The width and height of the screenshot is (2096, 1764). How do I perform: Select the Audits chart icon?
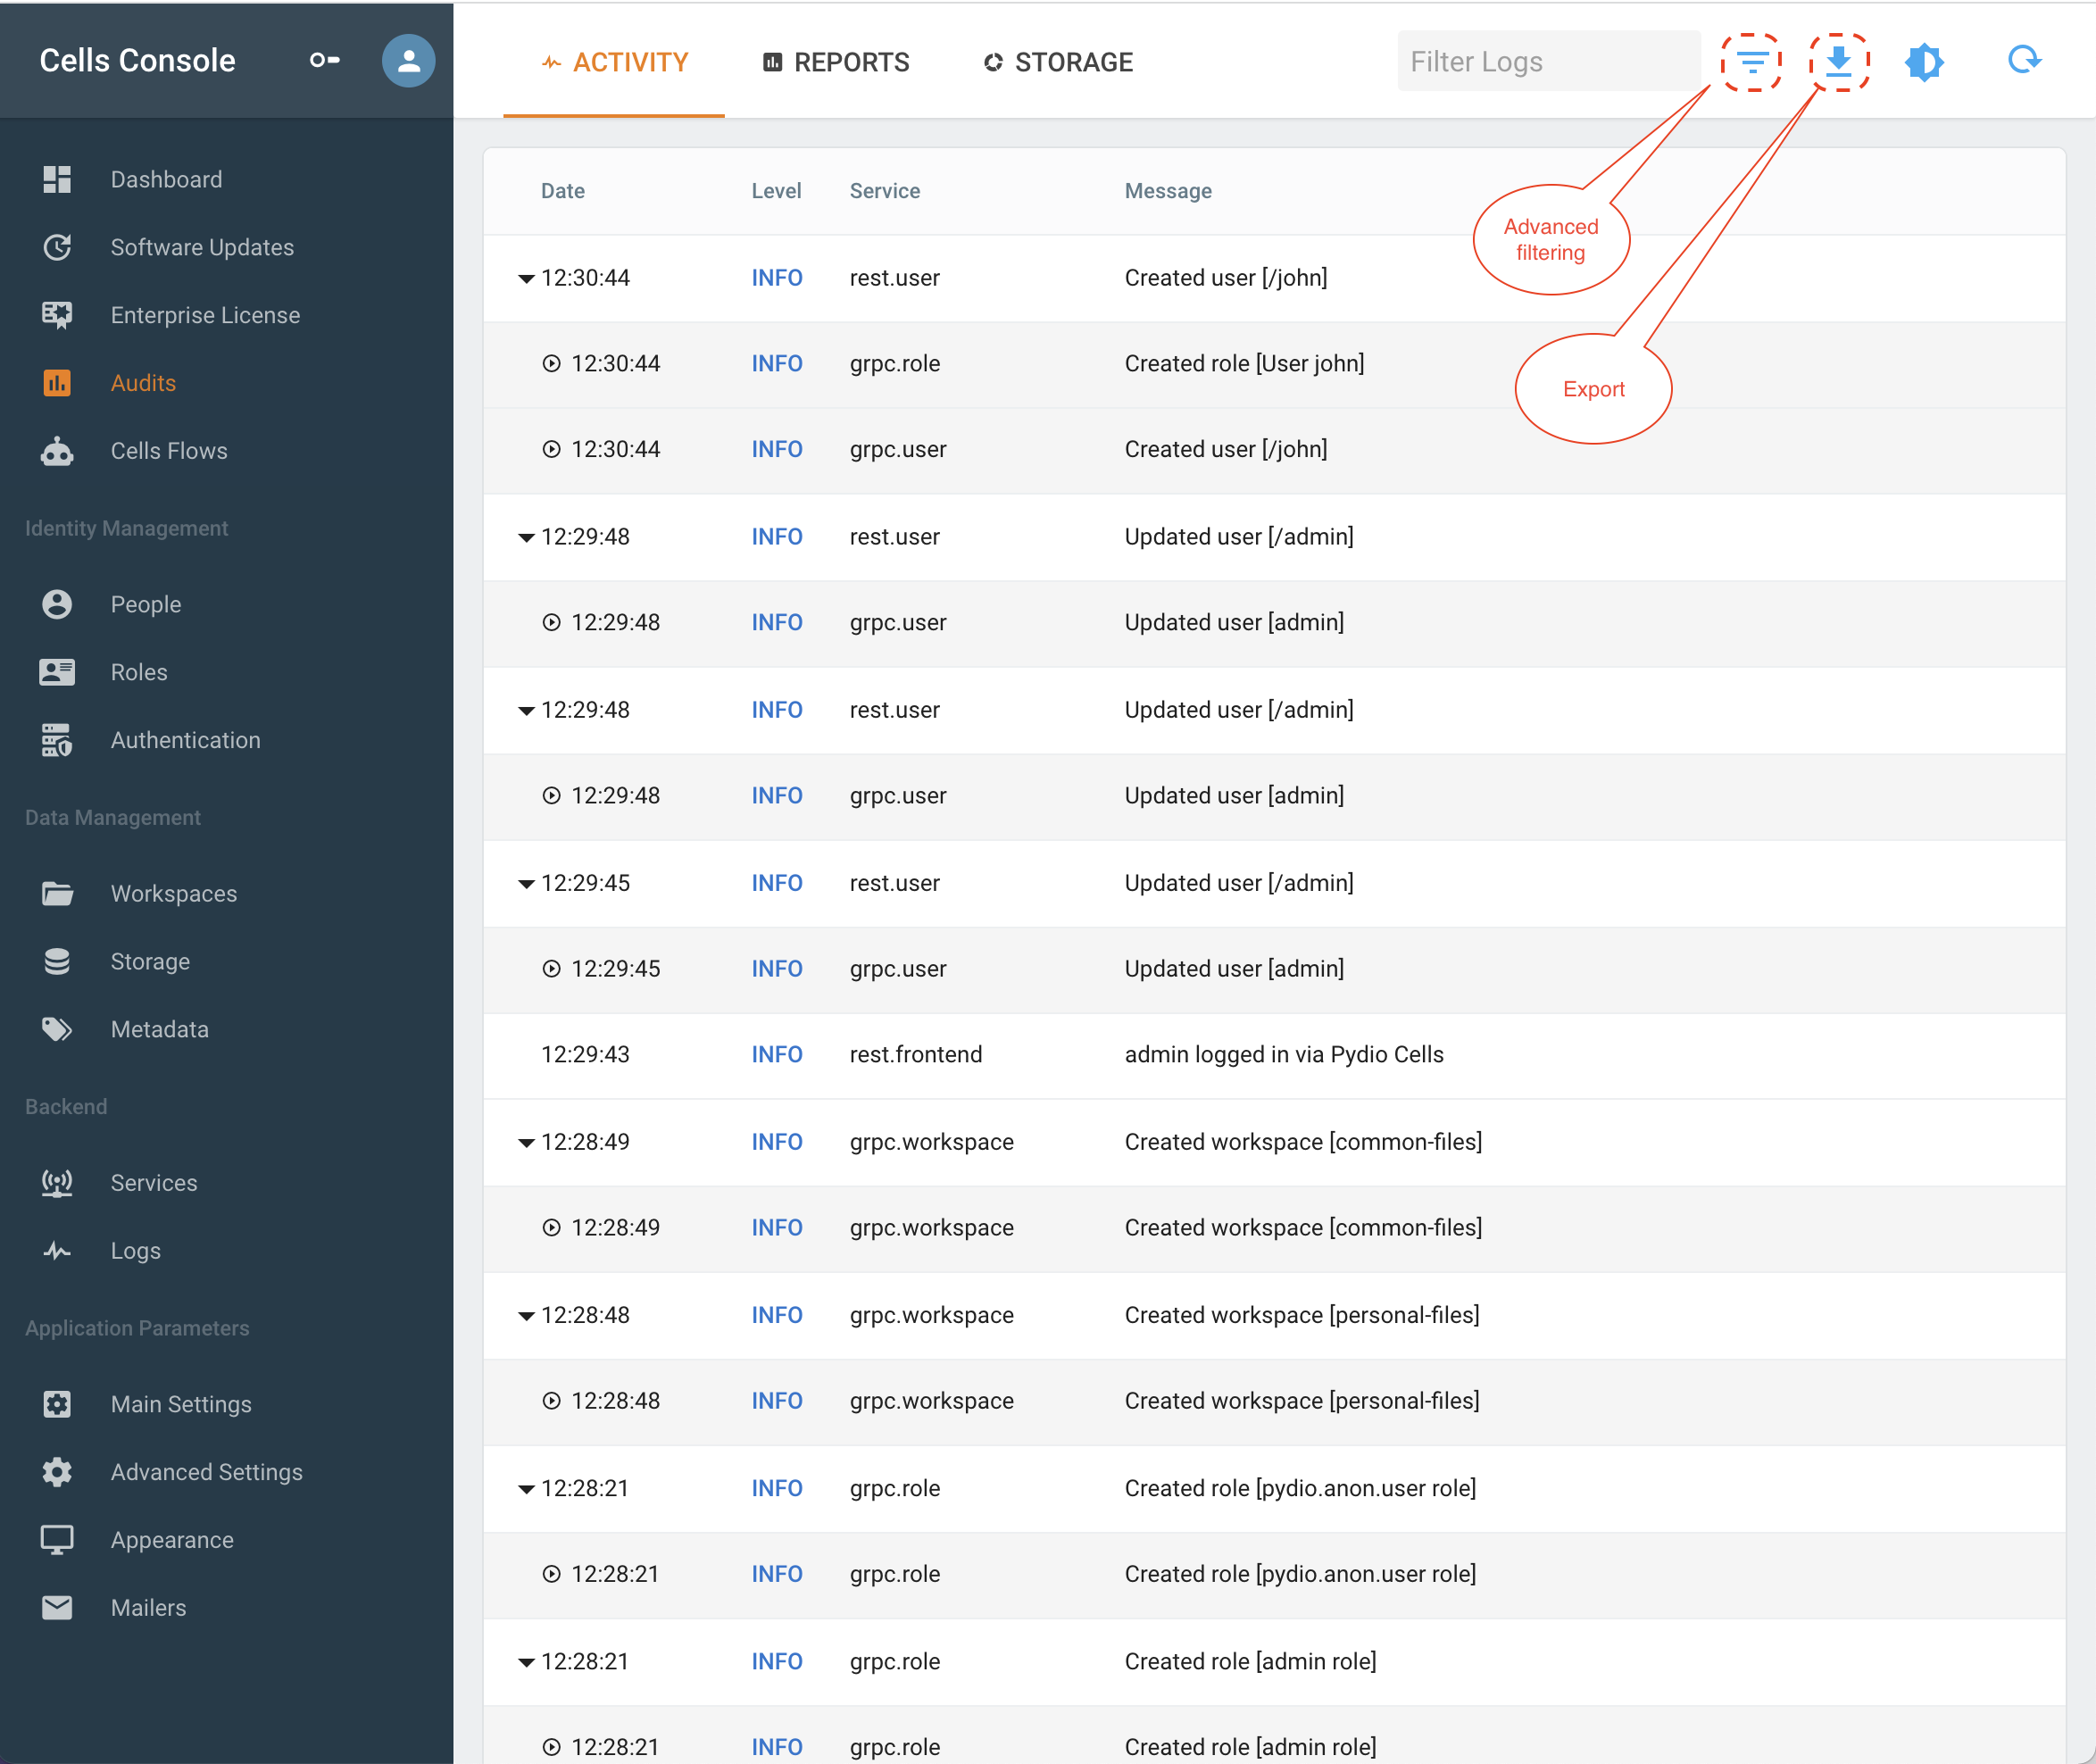57,383
